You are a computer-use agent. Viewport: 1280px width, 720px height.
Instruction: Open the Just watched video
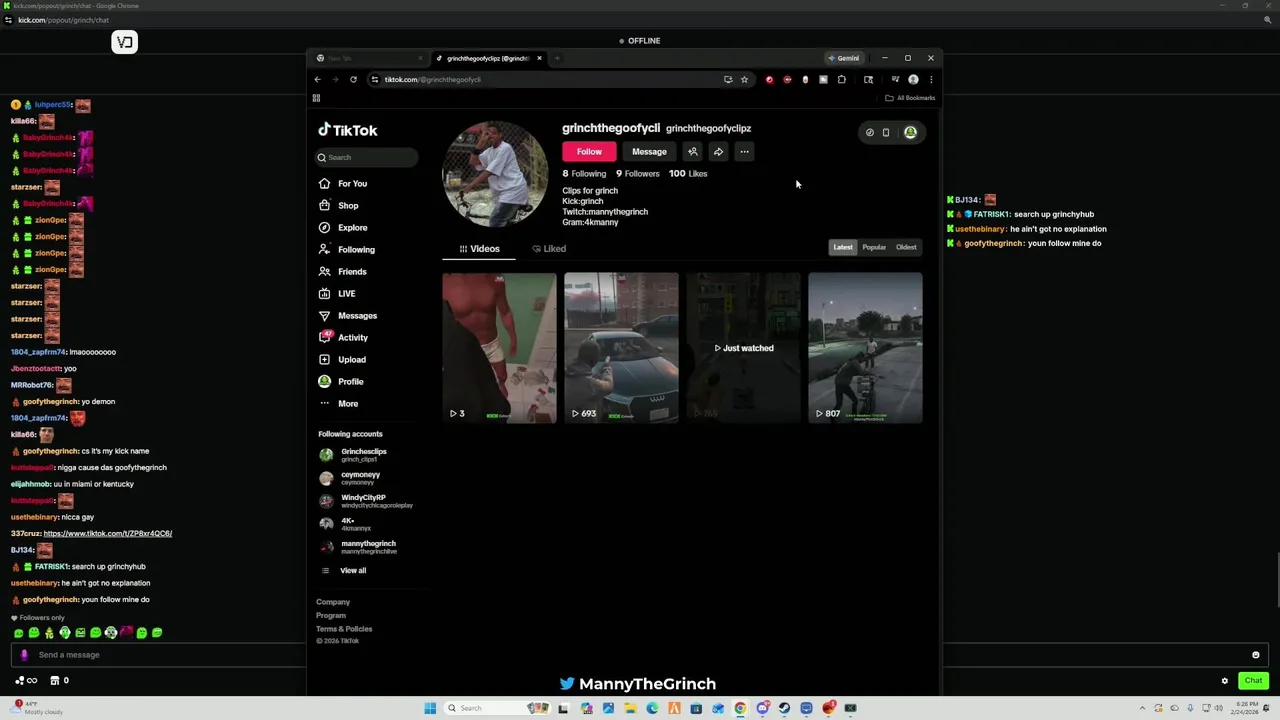[x=743, y=348]
